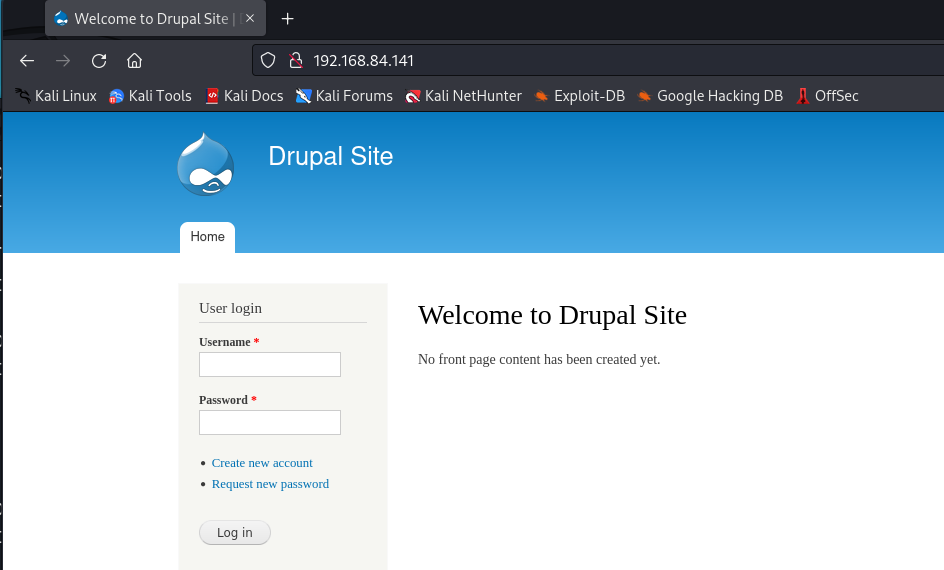The height and width of the screenshot is (570, 944).
Task: Focus the Username input field
Action: [x=270, y=365]
